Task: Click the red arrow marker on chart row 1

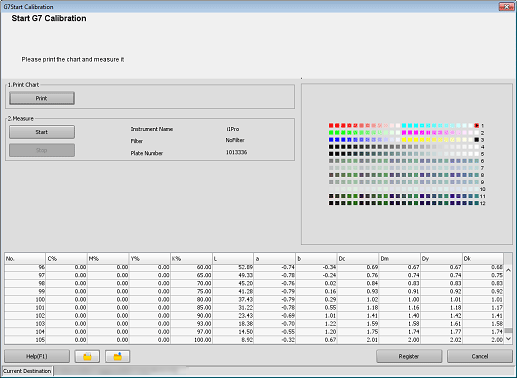Action: [477, 126]
